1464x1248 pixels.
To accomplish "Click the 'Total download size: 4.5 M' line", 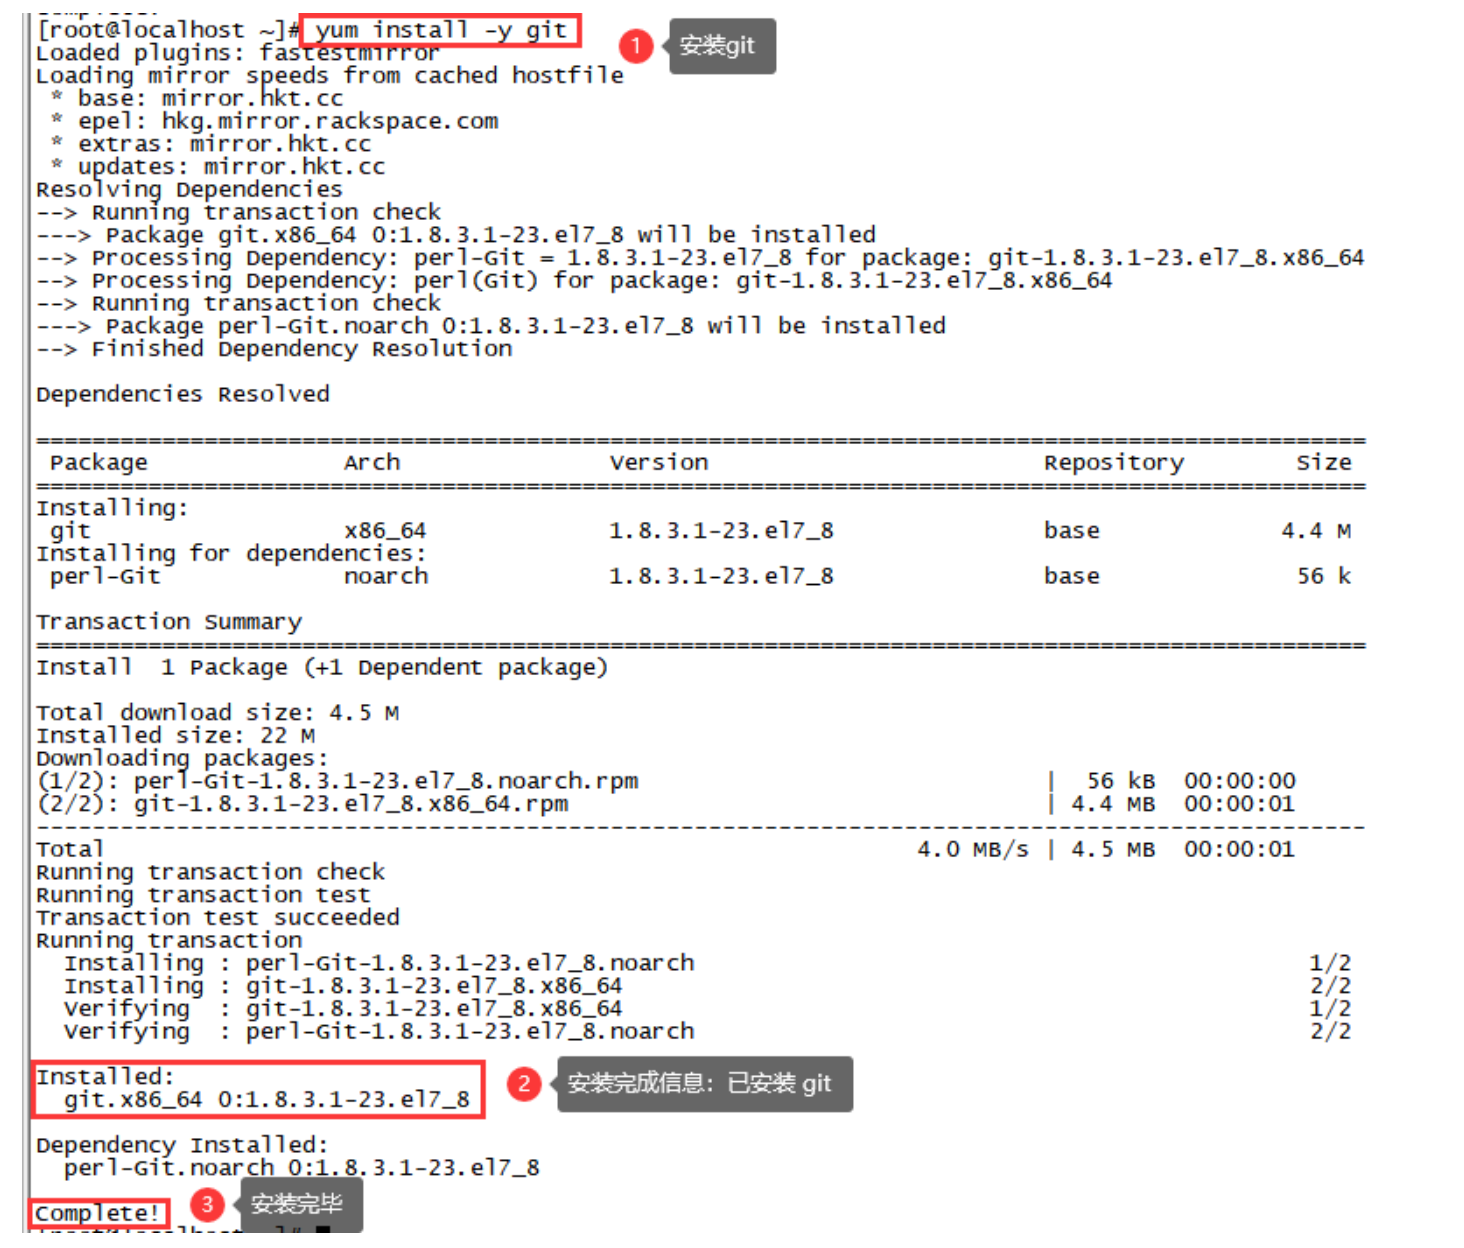I will (217, 713).
